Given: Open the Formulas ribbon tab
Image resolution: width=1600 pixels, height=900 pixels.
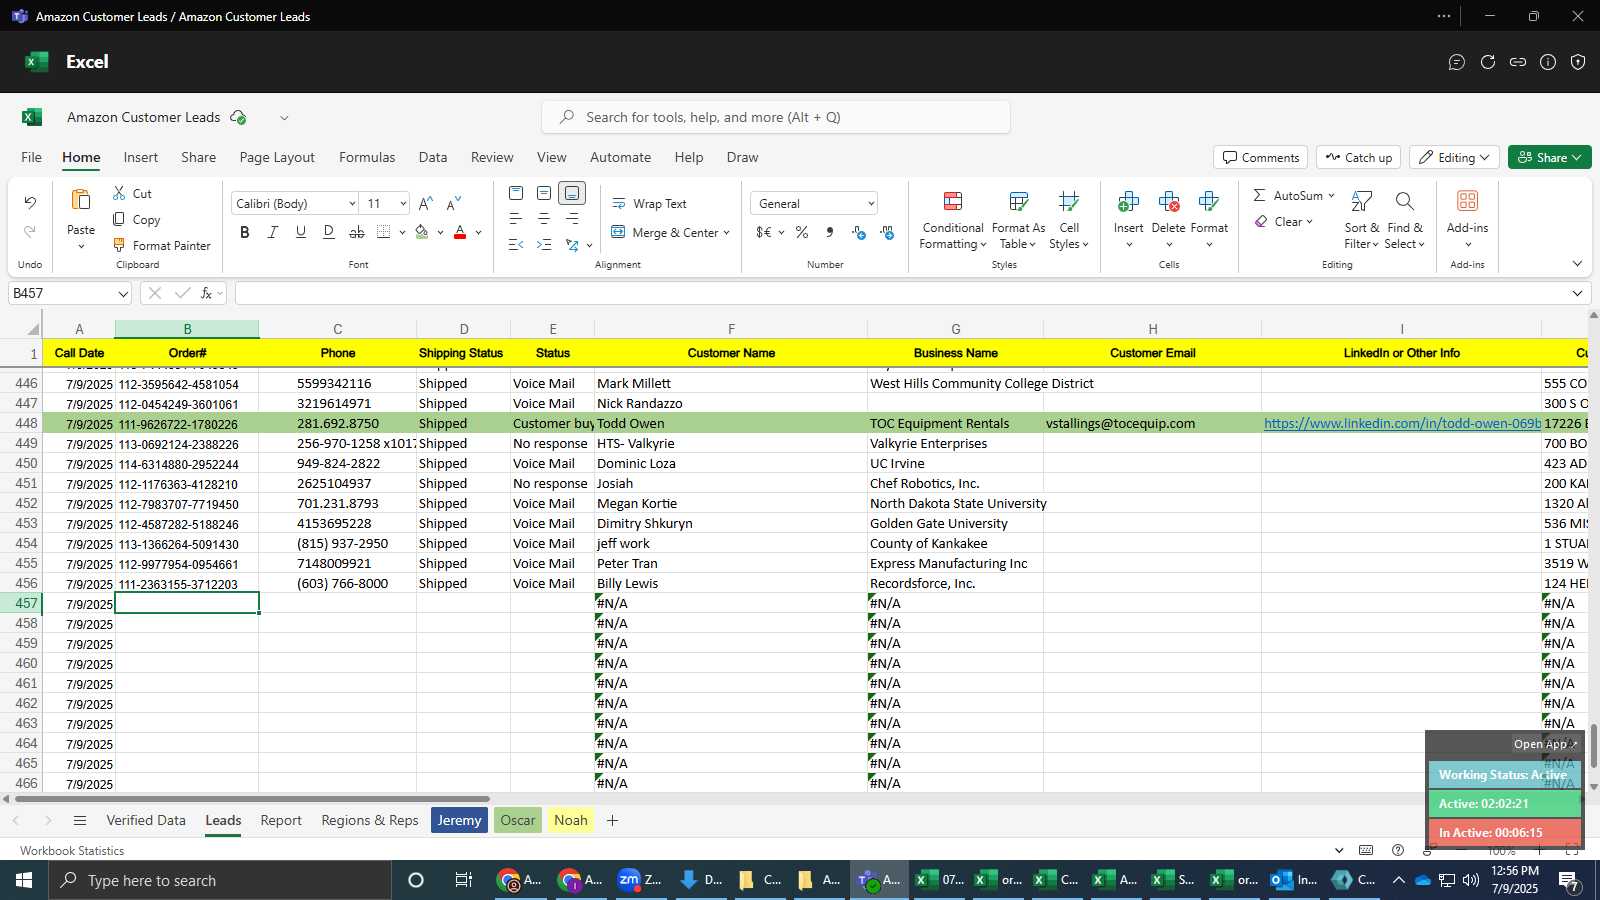Looking at the screenshot, I should 367,157.
